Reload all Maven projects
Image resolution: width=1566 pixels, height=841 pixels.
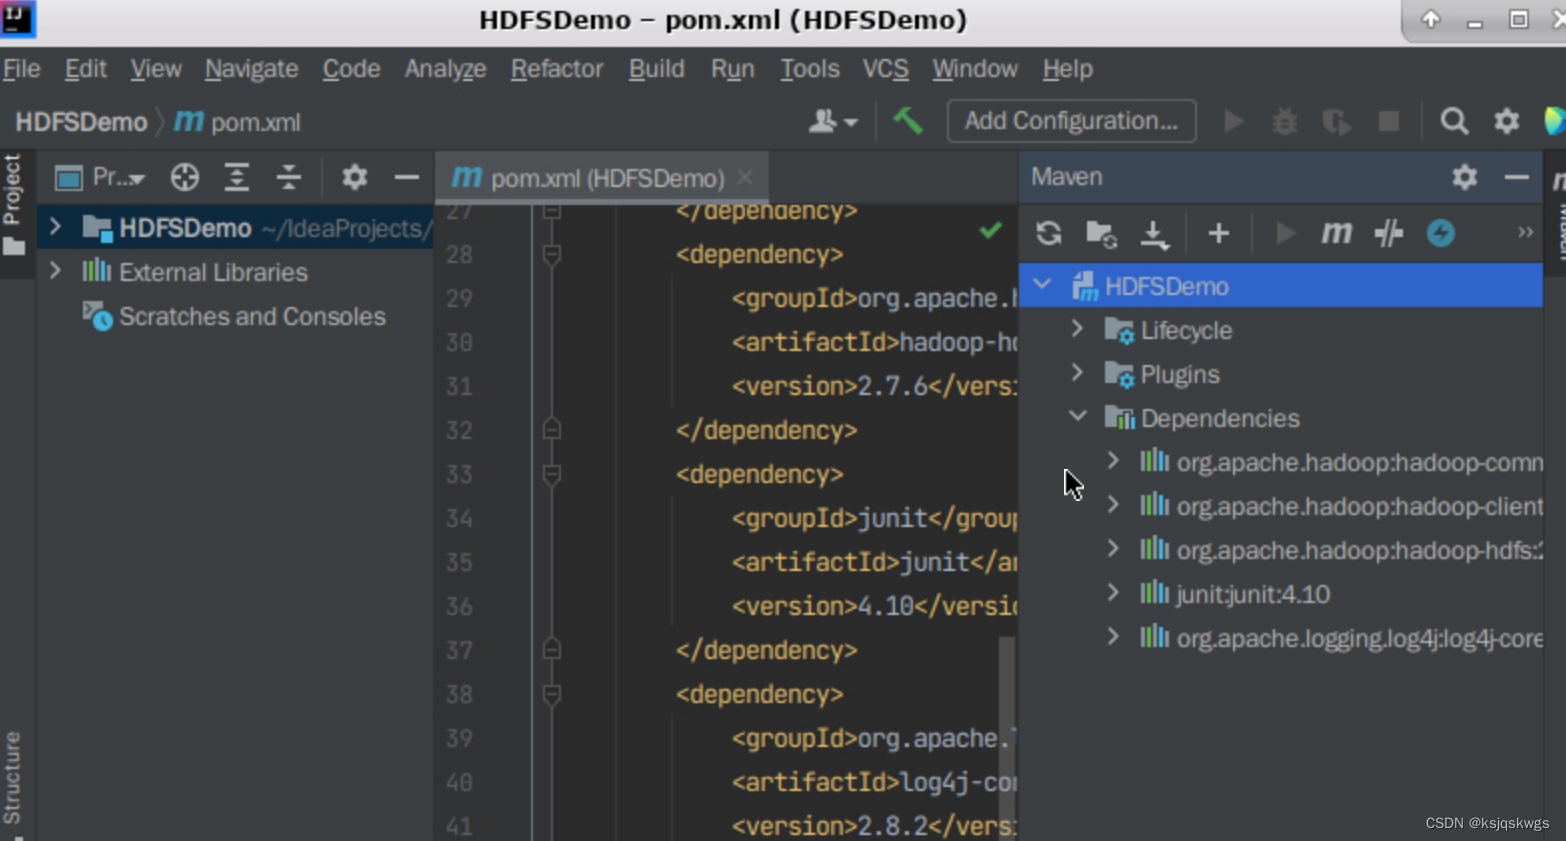pos(1047,233)
